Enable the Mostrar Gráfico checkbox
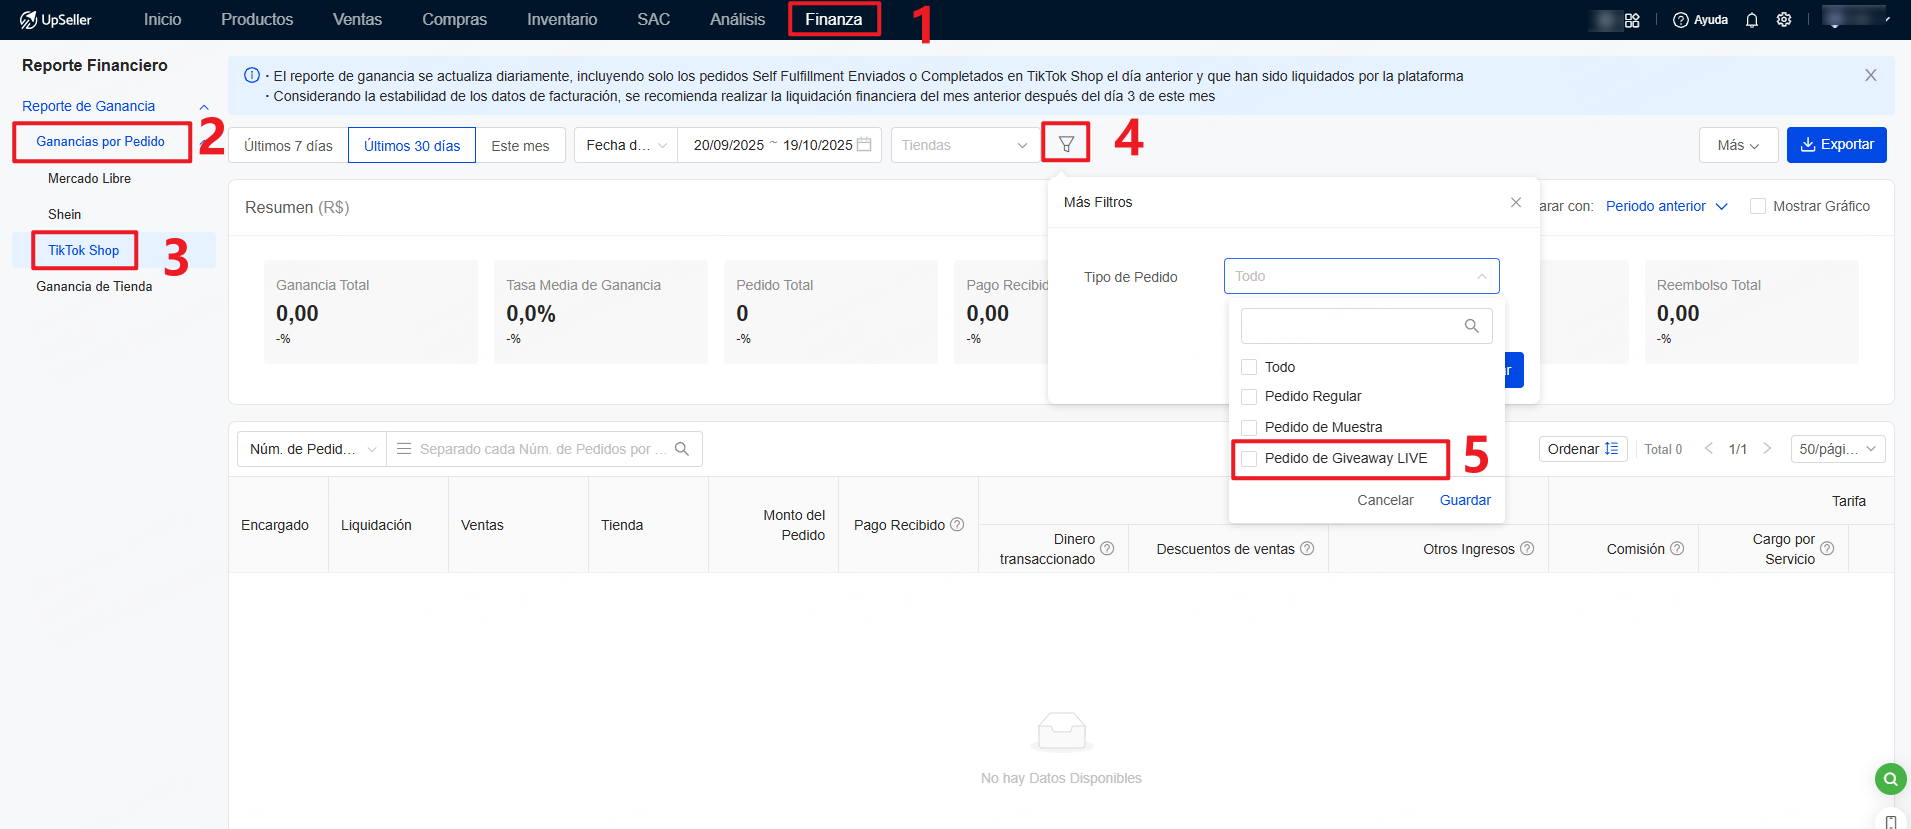Screen dimensions: 1911x829 [x=1757, y=206]
